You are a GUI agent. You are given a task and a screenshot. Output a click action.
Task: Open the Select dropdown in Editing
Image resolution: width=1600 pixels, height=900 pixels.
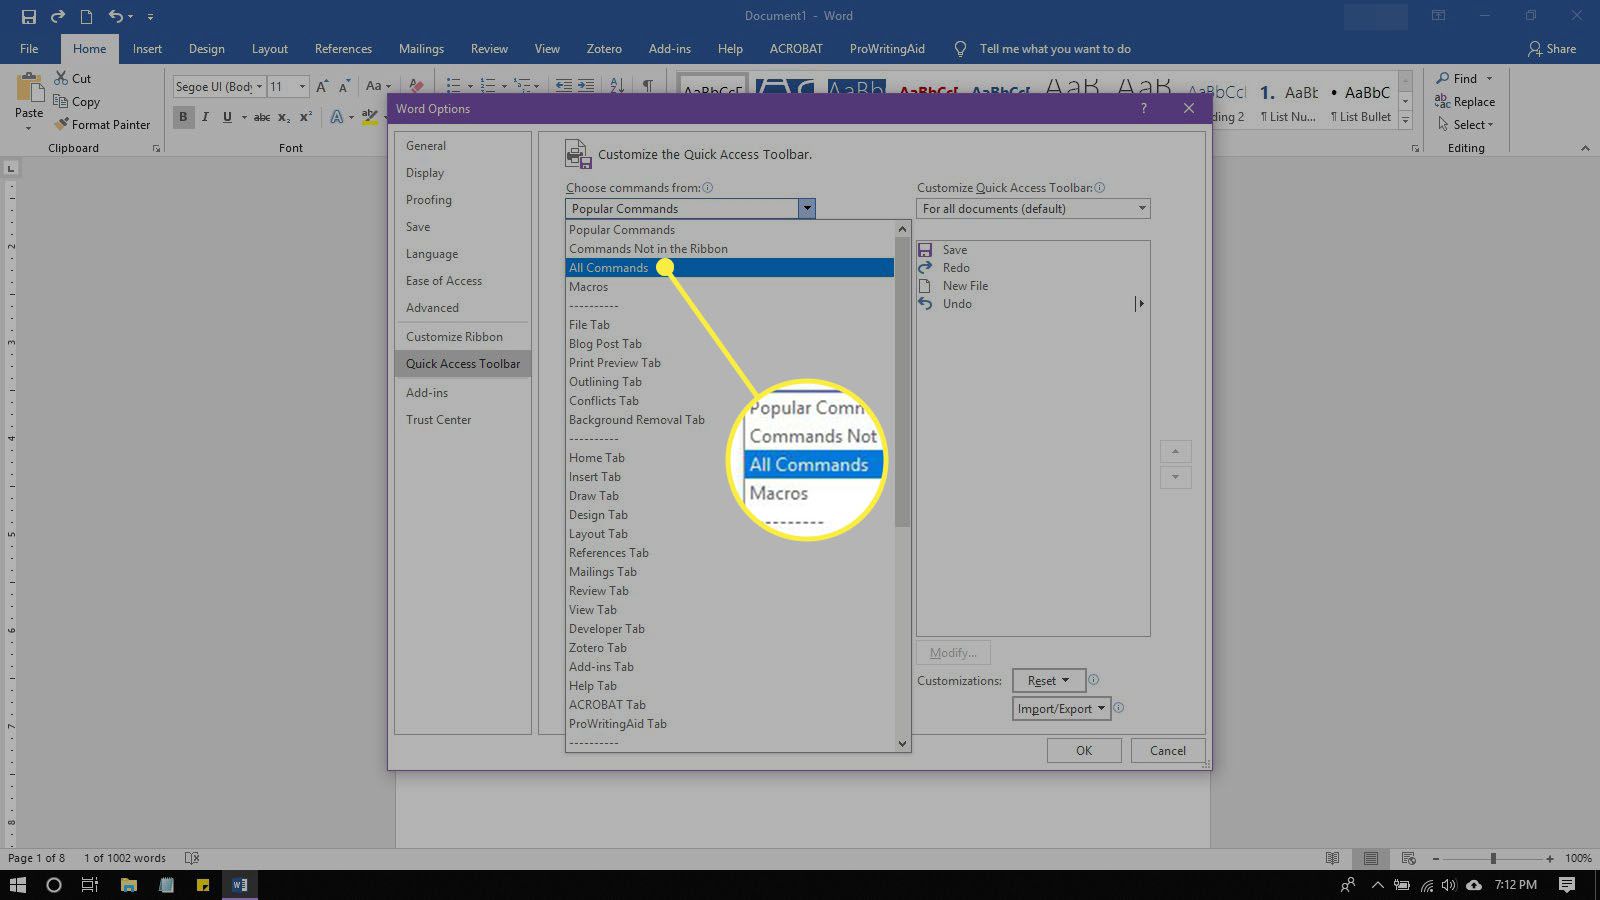tap(1465, 124)
